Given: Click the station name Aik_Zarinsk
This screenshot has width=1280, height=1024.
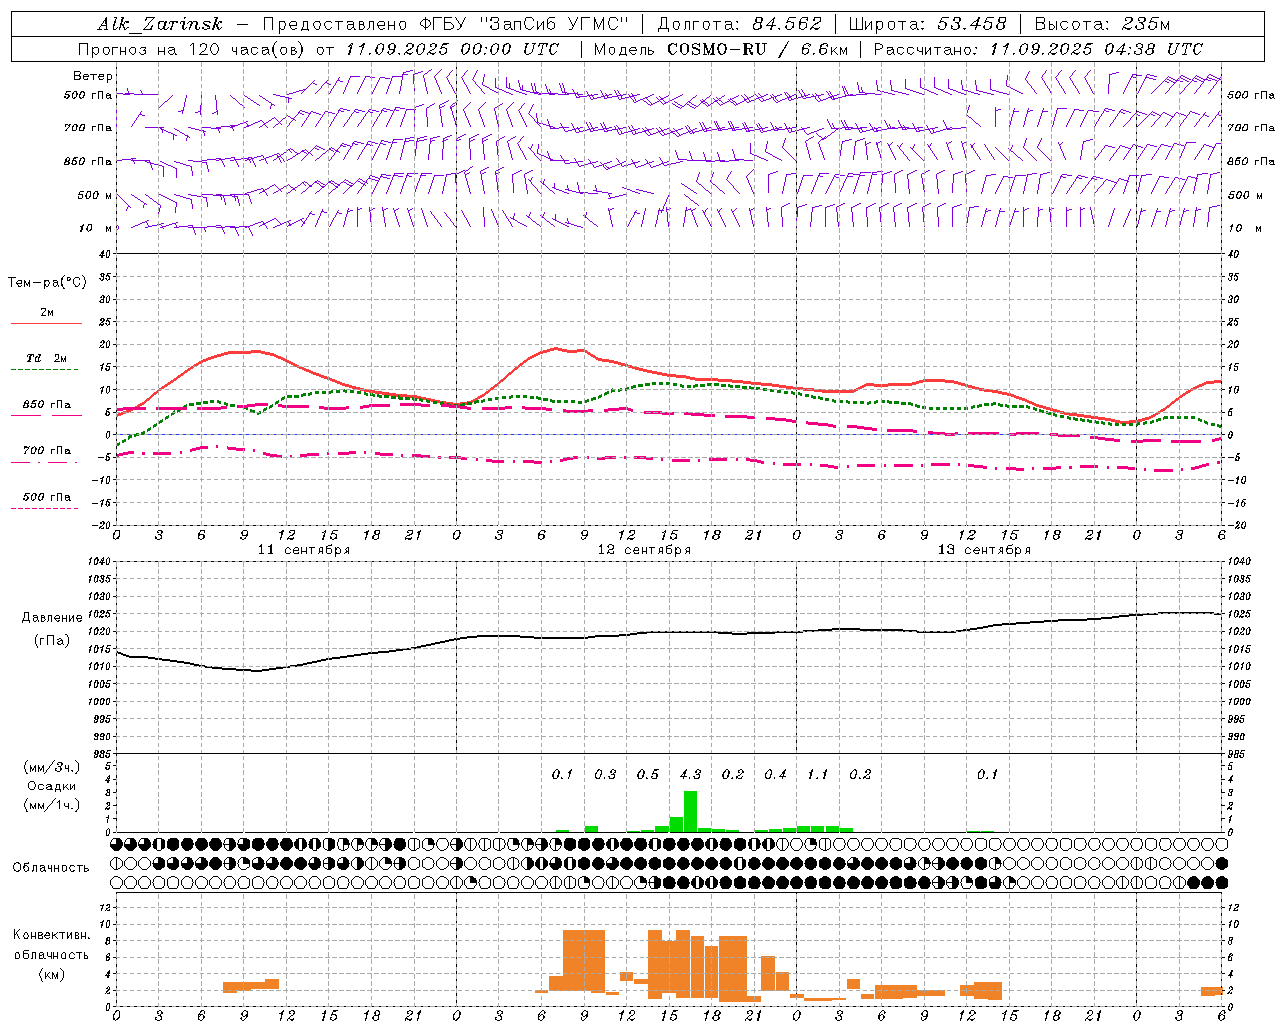Looking at the screenshot, I should [160, 24].
